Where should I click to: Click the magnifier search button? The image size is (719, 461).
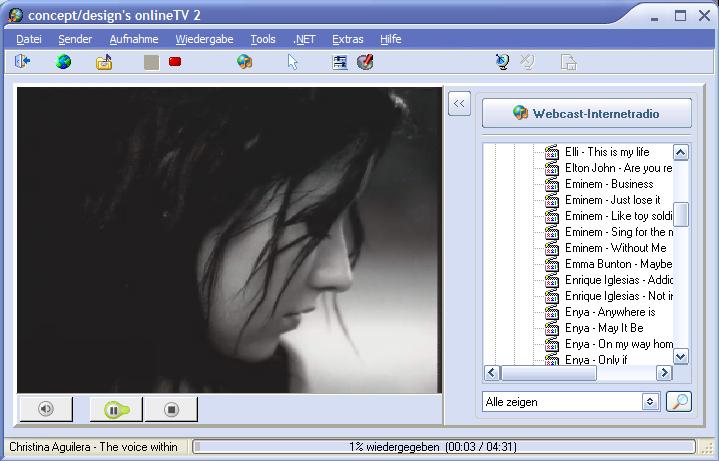click(x=679, y=402)
